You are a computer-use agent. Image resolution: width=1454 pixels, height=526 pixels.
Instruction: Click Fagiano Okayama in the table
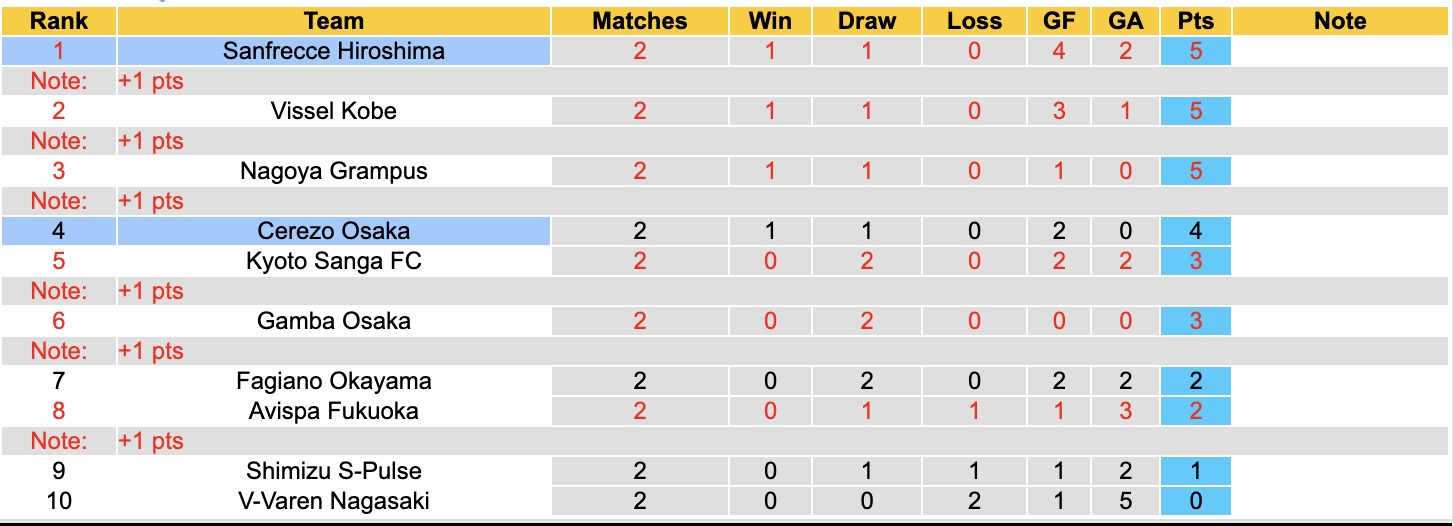(x=333, y=381)
